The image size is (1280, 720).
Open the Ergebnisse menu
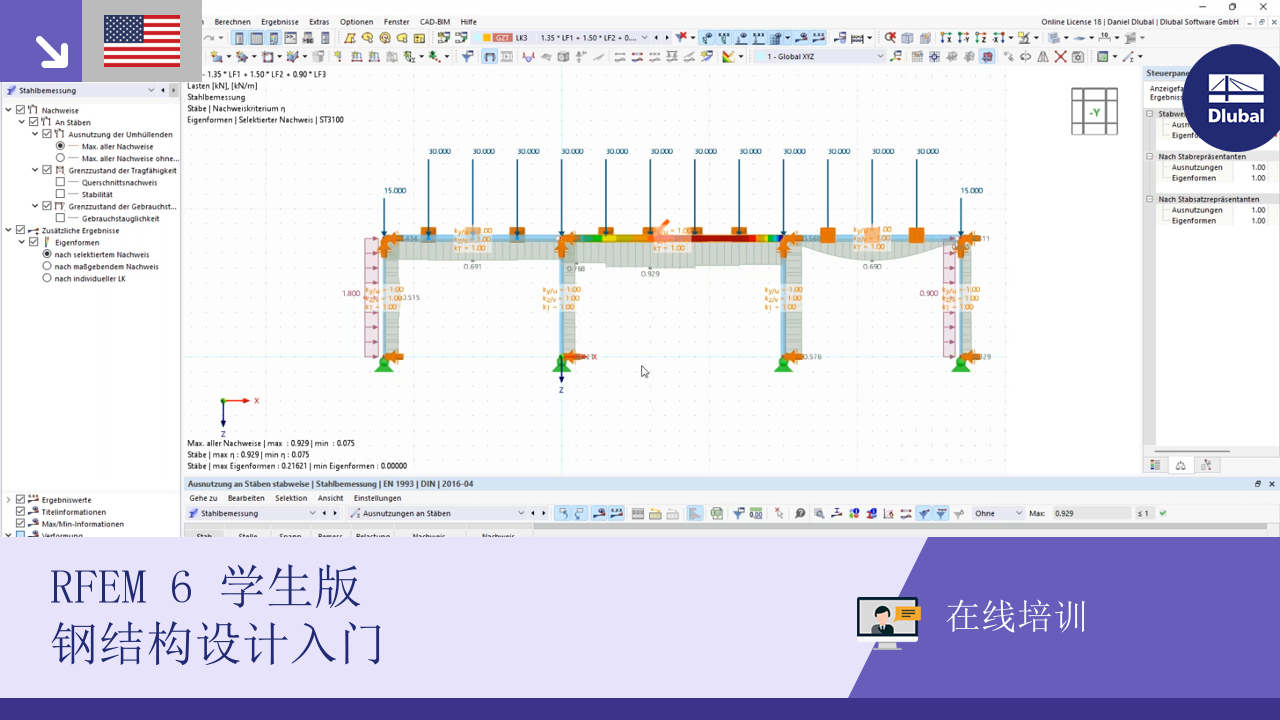(280, 21)
